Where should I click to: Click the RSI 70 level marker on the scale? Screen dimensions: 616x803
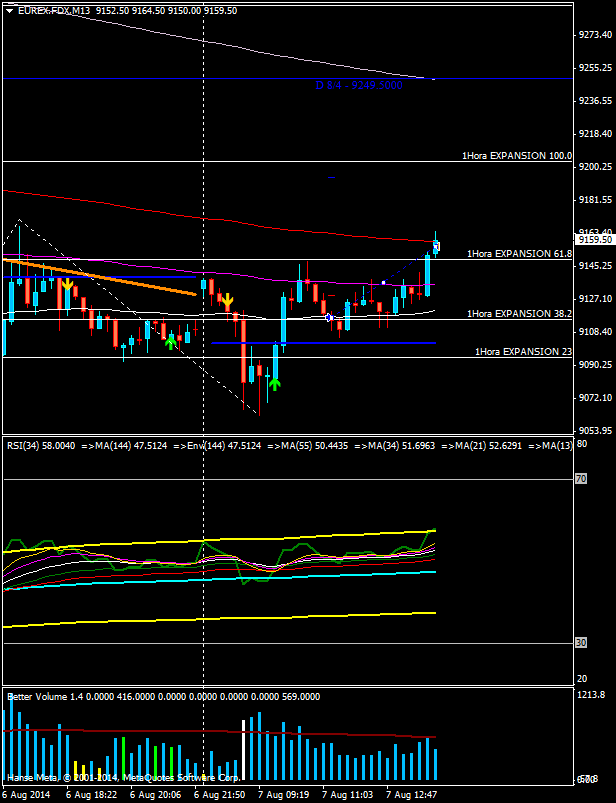click(x=580, y=479)
